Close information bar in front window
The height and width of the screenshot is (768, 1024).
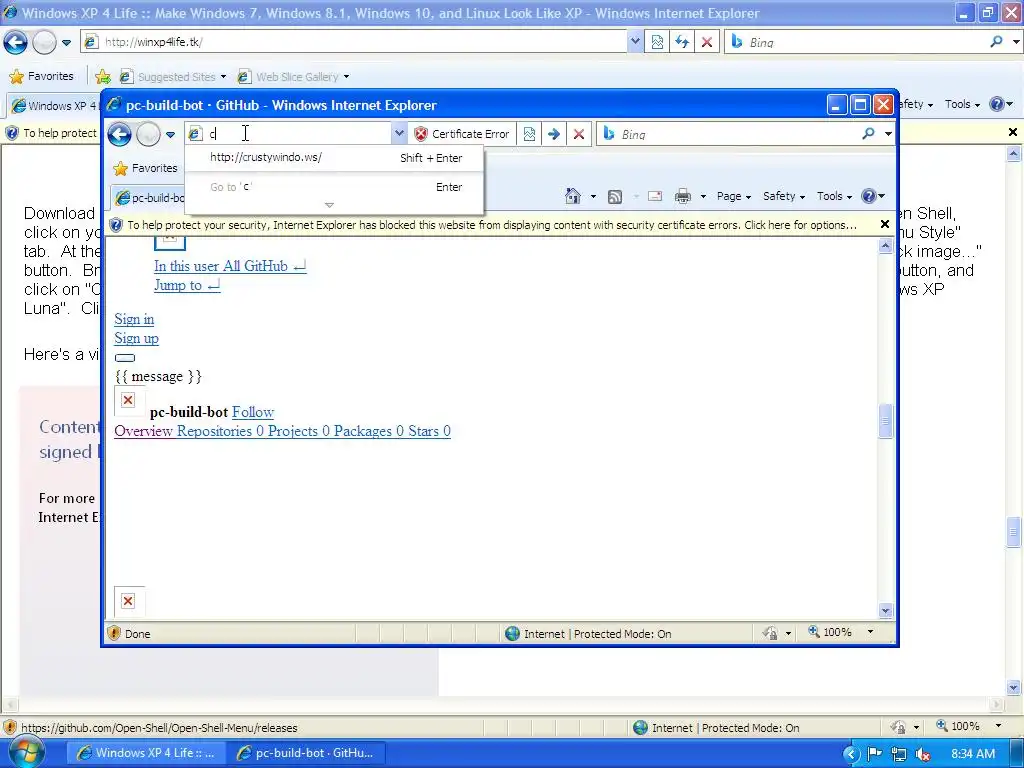885,224
